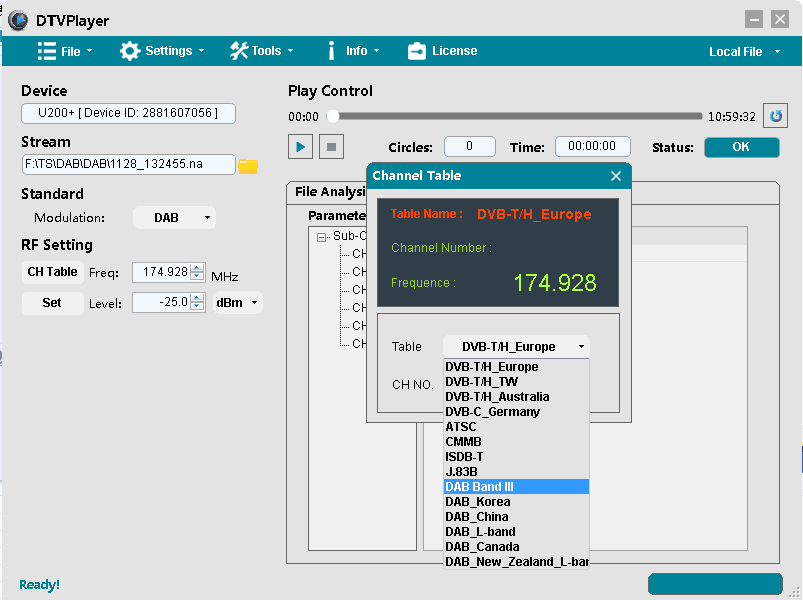Select DVB-T/H_TW from the list

(516, 381)
